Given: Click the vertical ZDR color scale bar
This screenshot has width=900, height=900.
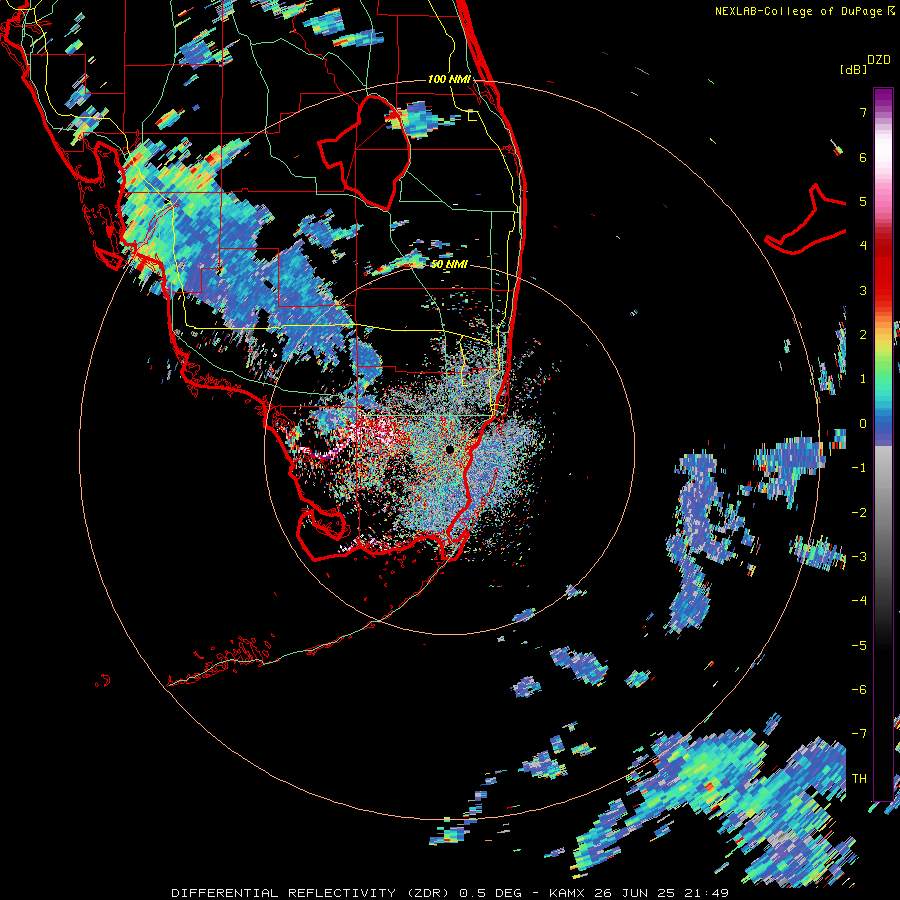Looking at the screenshot, I should [x=883, y=444].
